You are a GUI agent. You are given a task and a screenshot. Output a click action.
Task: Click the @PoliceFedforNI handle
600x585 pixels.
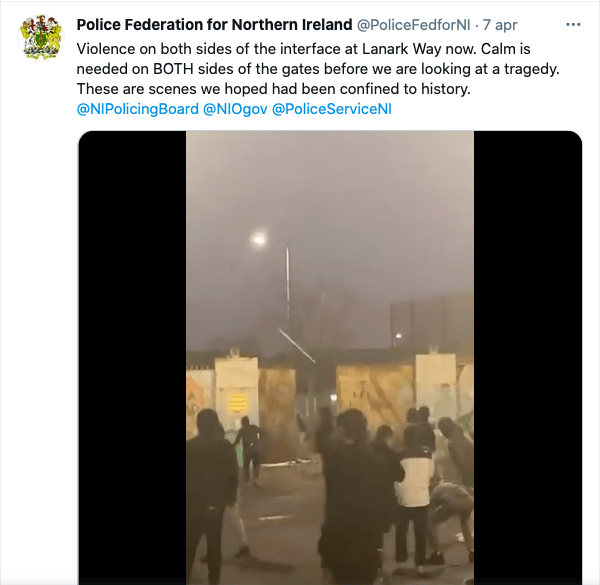click(413, 25)
